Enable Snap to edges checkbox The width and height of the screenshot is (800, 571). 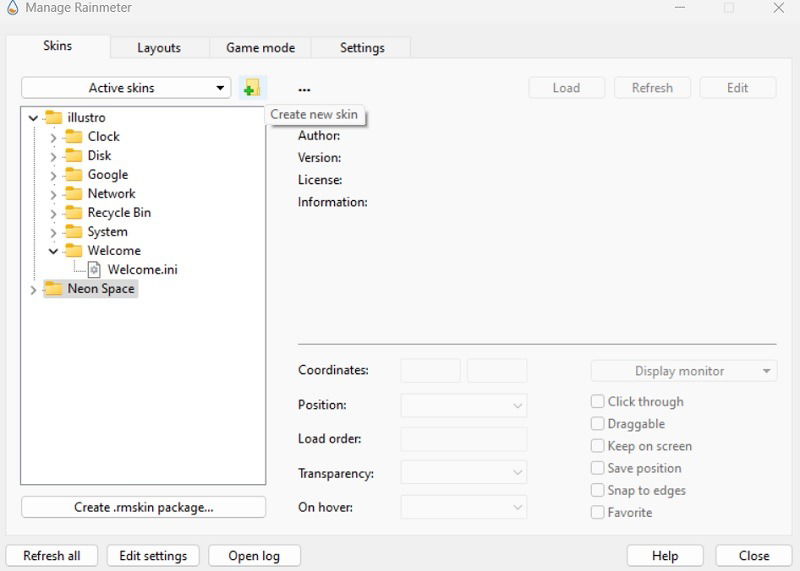597,490
